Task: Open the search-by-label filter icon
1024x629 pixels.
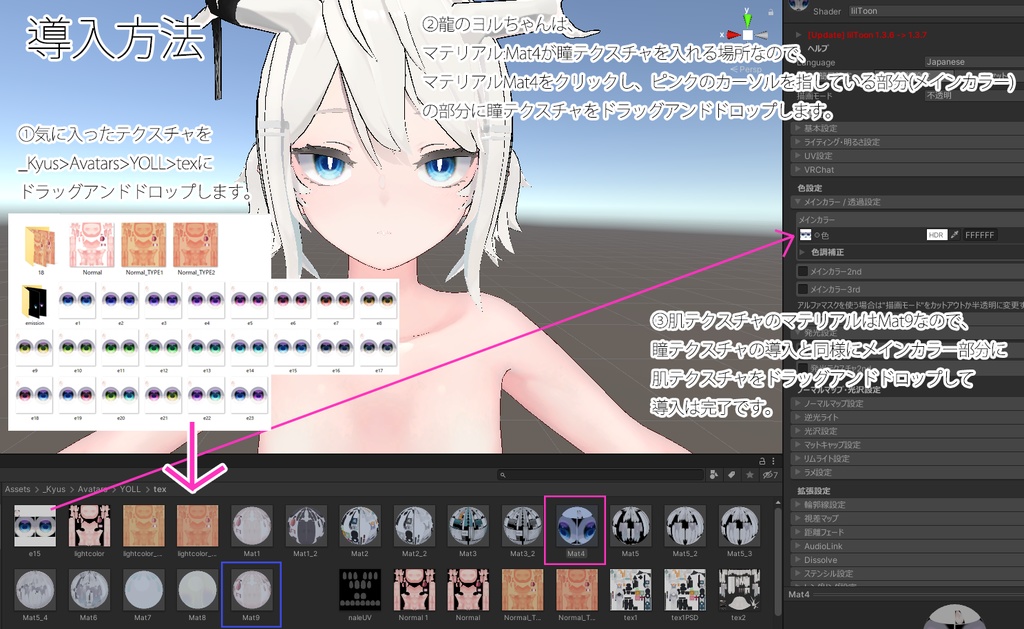Action: pyautogui.click(x=733, y=472)
